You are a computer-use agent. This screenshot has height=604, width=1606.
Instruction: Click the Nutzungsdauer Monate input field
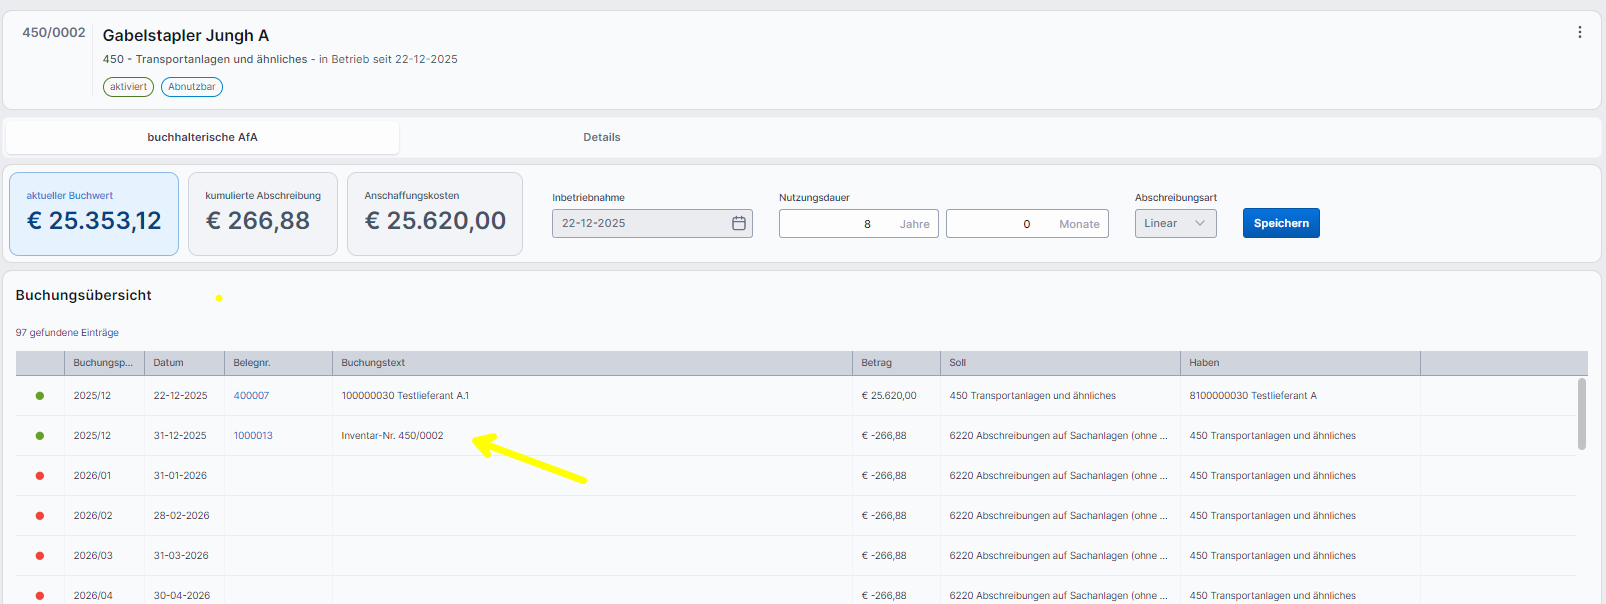pyautogui.click(x=1000, y=224)
